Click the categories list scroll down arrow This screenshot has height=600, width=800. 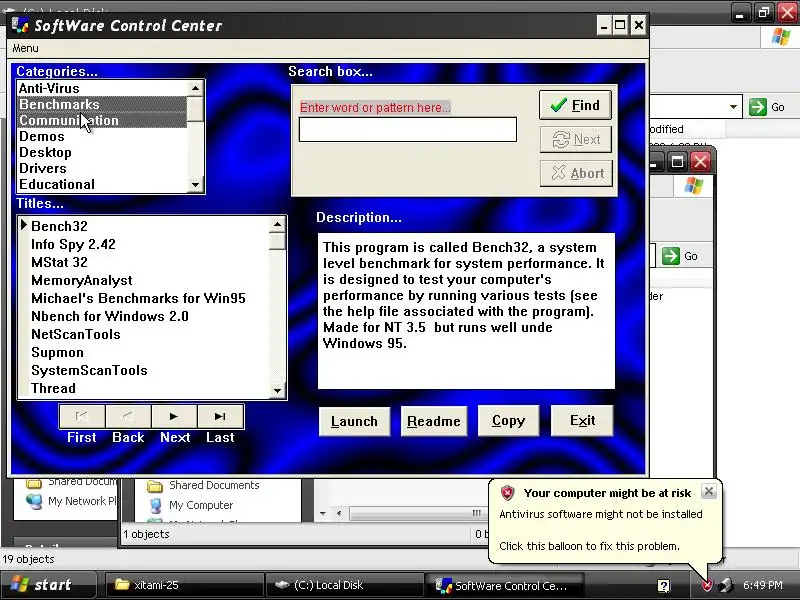[x=195, y=185]
